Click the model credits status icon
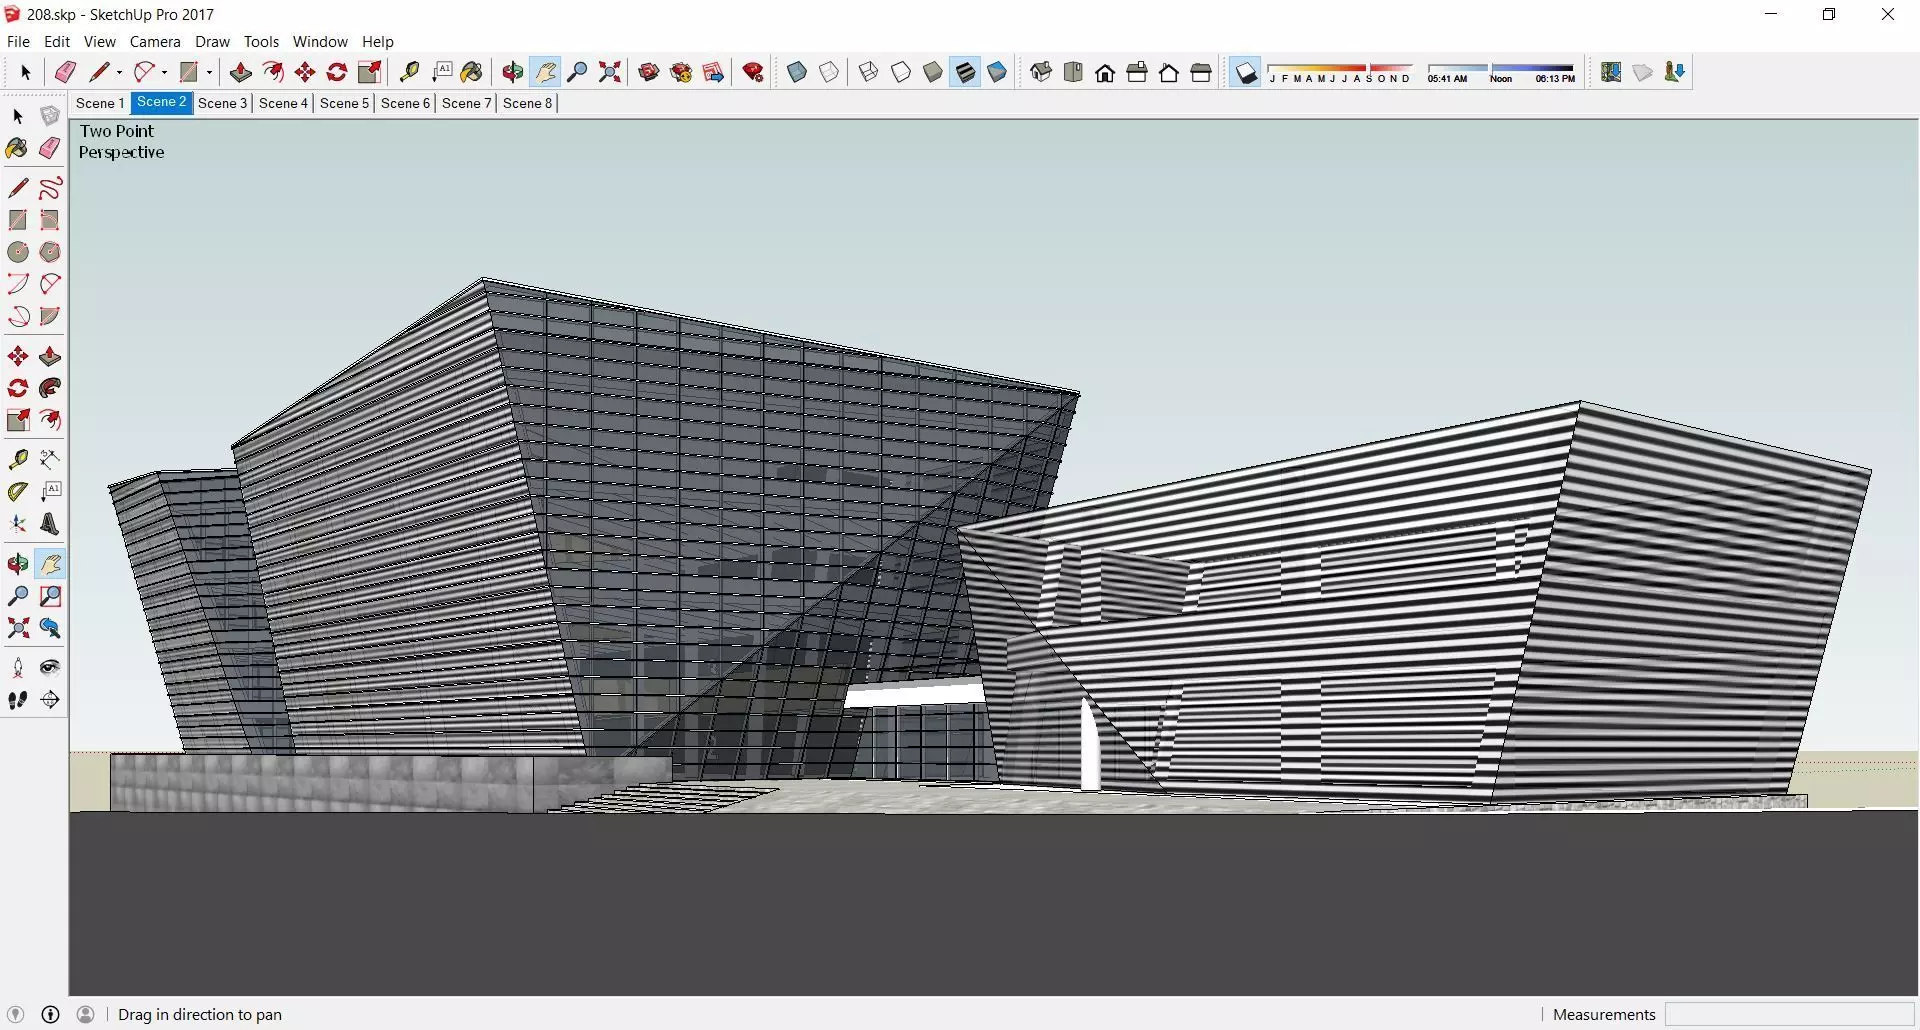The width and height of the screenshot is (1920, 1030). click(51, 1014)
